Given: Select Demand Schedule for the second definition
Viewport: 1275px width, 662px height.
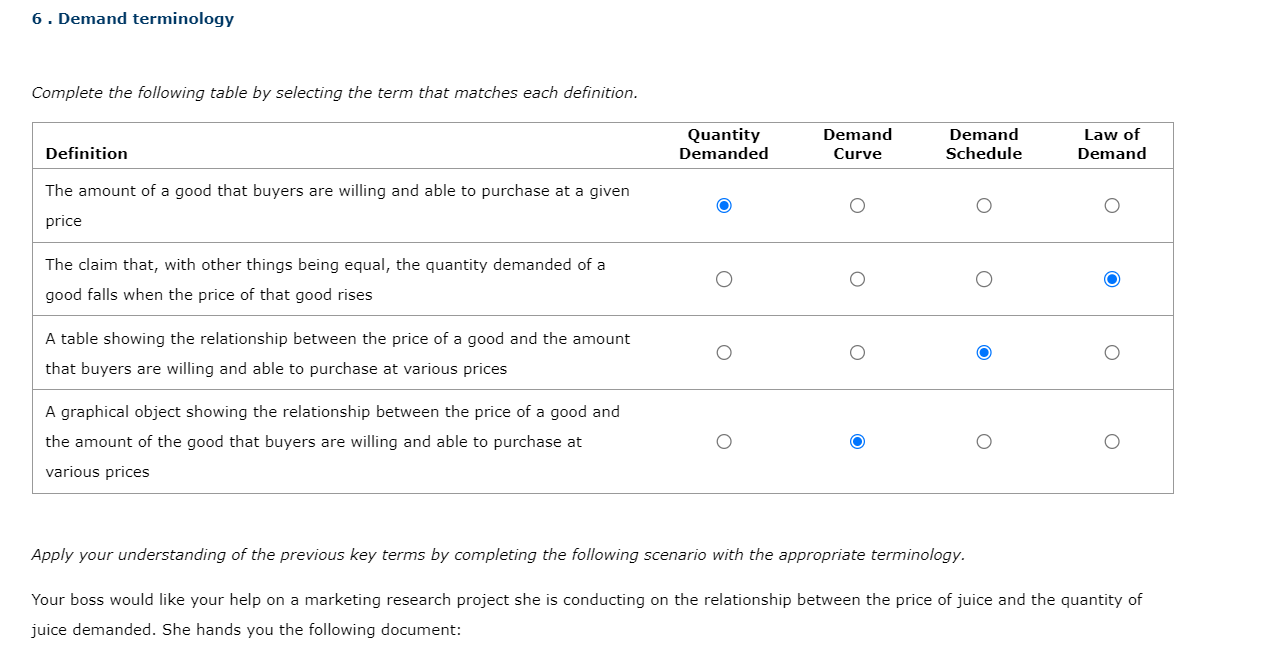Looking at the screenshot, I should (984, 279).
